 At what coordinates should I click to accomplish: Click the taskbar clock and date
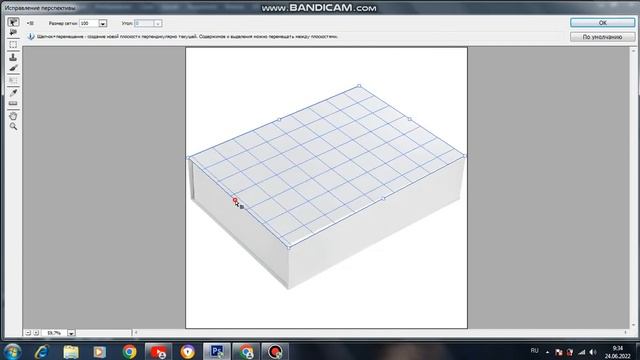click(x=618, y=352)
